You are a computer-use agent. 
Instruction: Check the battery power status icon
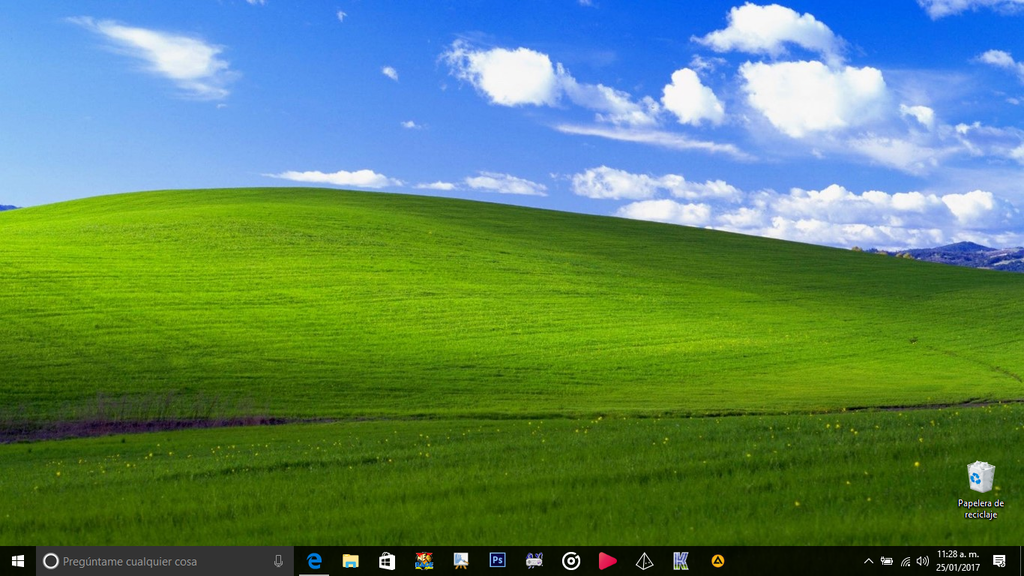(887, 561)
